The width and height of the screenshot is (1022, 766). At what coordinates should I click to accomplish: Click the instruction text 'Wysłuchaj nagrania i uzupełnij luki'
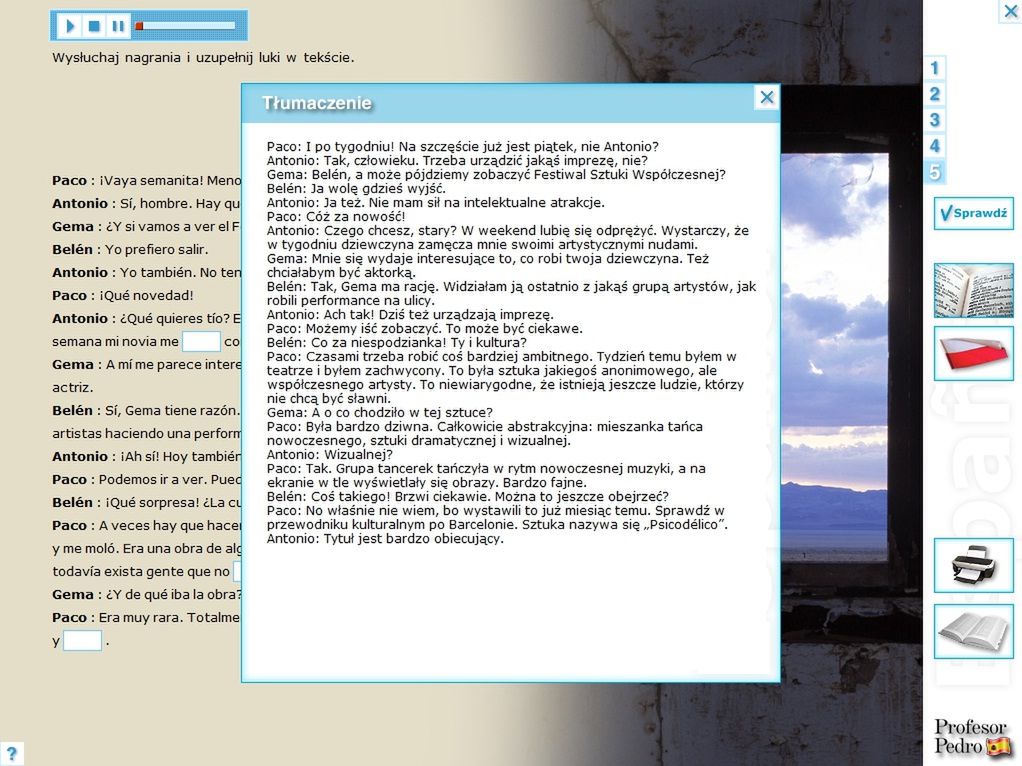pyautogui.click(x=203, y=57)
